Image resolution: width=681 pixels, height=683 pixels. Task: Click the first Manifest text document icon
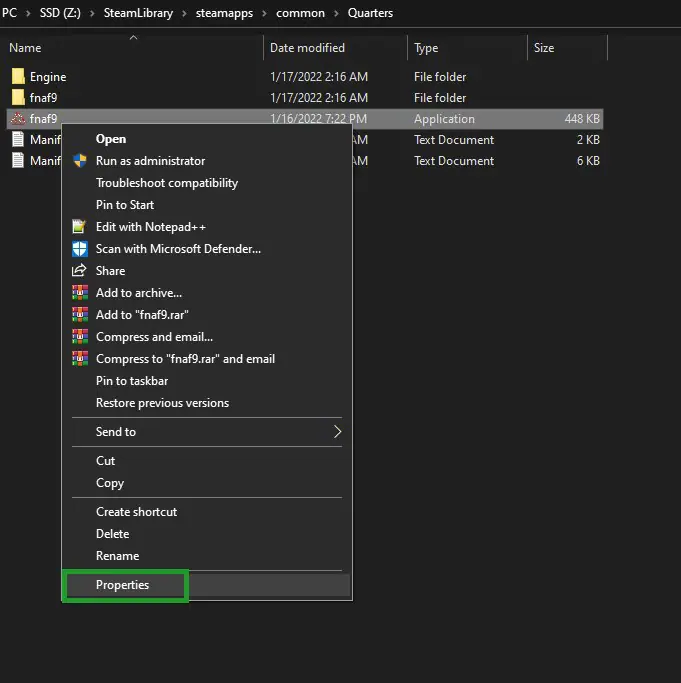click(x=18, y=139)
